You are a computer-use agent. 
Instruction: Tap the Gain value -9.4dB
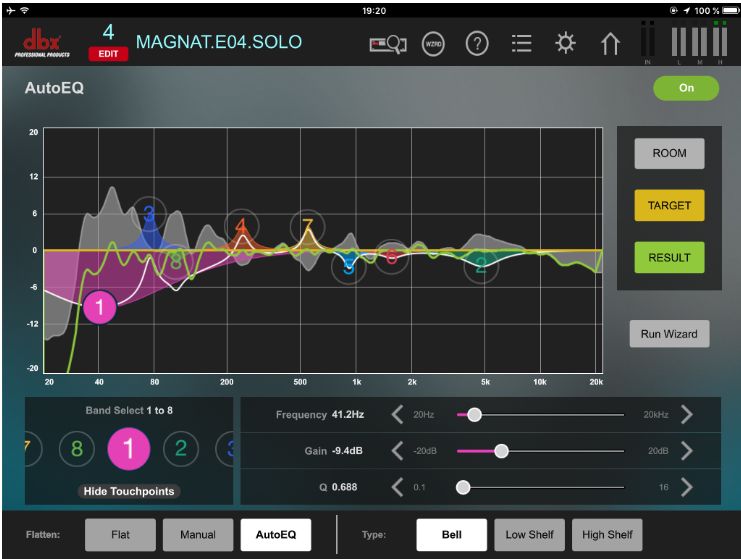pos(347,451)
